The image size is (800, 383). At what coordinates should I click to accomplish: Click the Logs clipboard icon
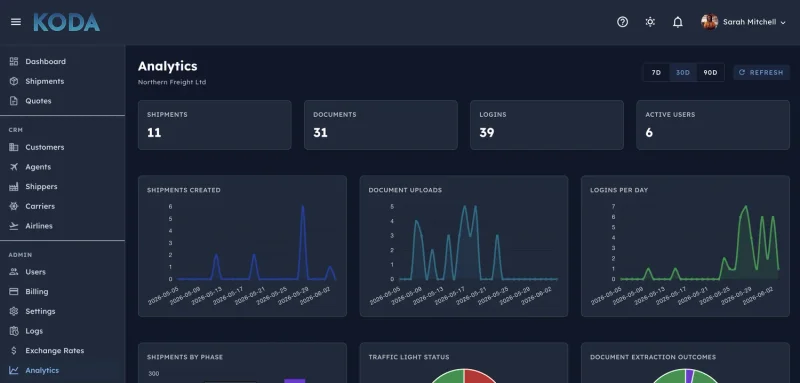coord(14,331)
